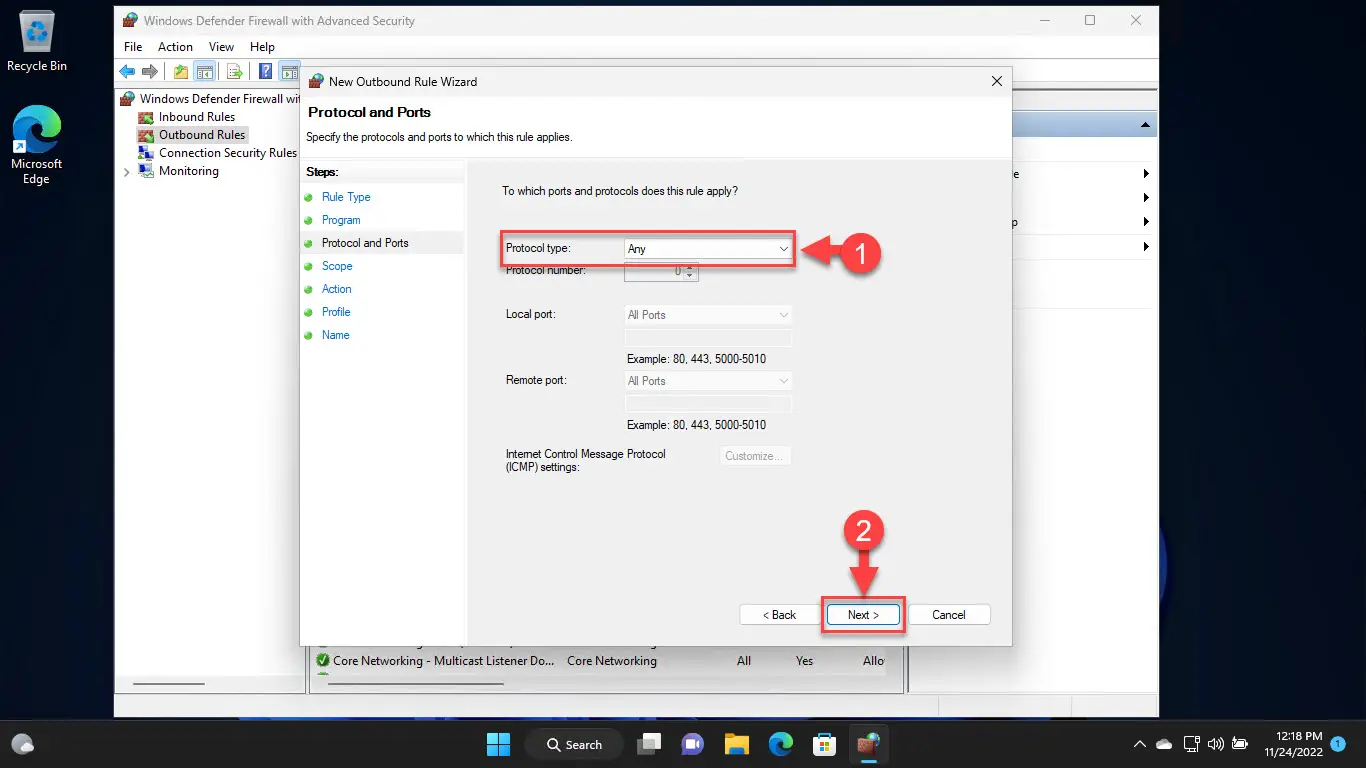Image resolution: width=1366 pixels, height=768 pixels.
Task: Select Connection Security Rules tree item
Action: point(227,153)
